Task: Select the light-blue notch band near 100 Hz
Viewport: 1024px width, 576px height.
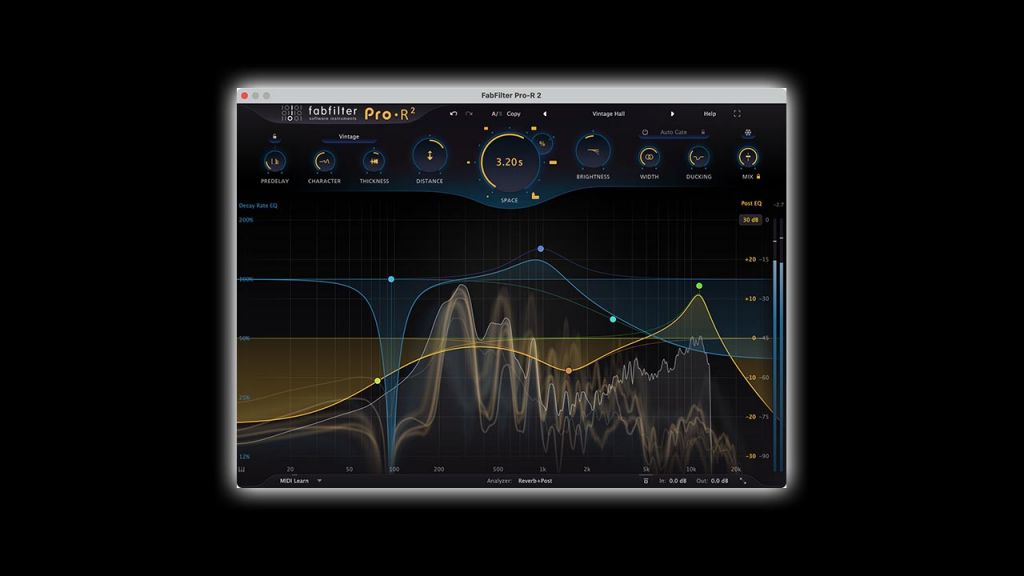Action: 391,280
